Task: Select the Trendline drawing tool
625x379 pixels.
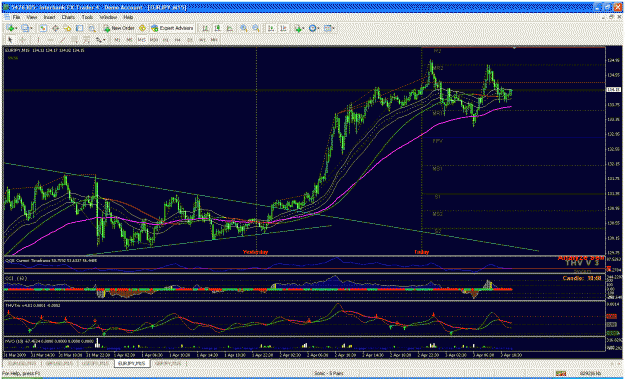Action: tap(62, 39)
